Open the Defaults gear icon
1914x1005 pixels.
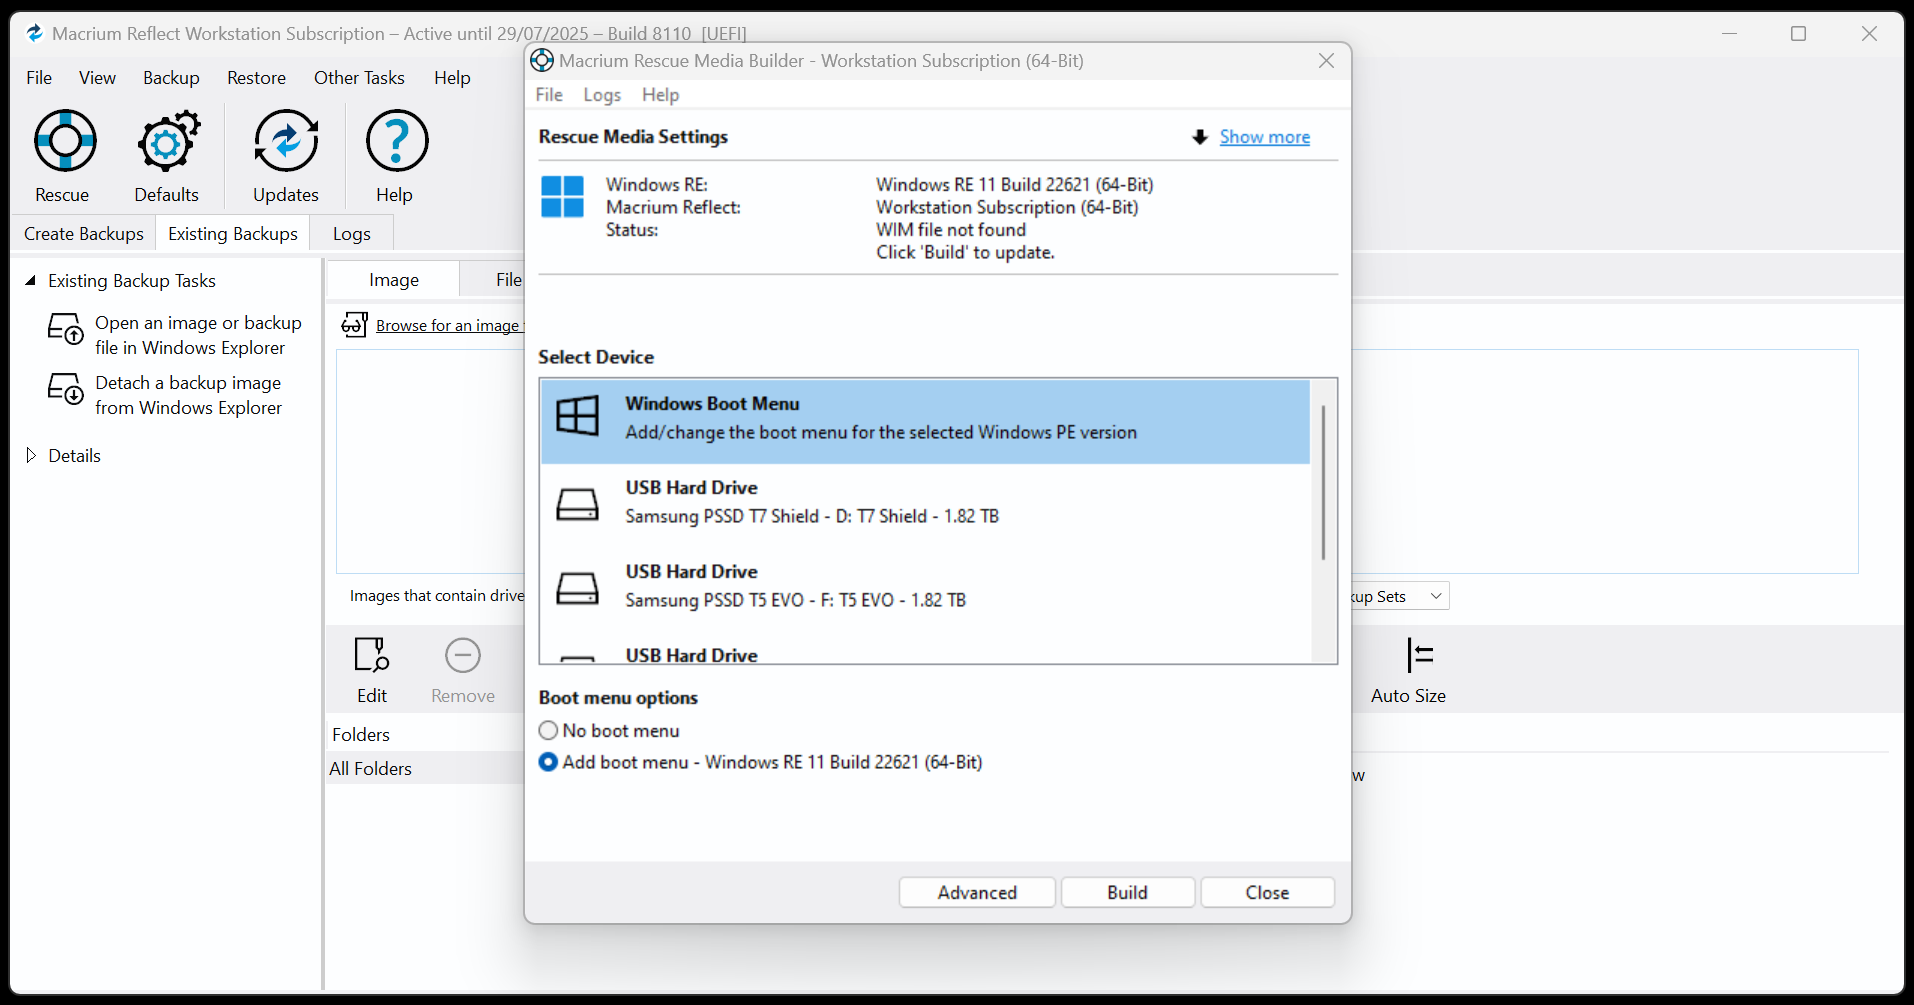point(167,141)
